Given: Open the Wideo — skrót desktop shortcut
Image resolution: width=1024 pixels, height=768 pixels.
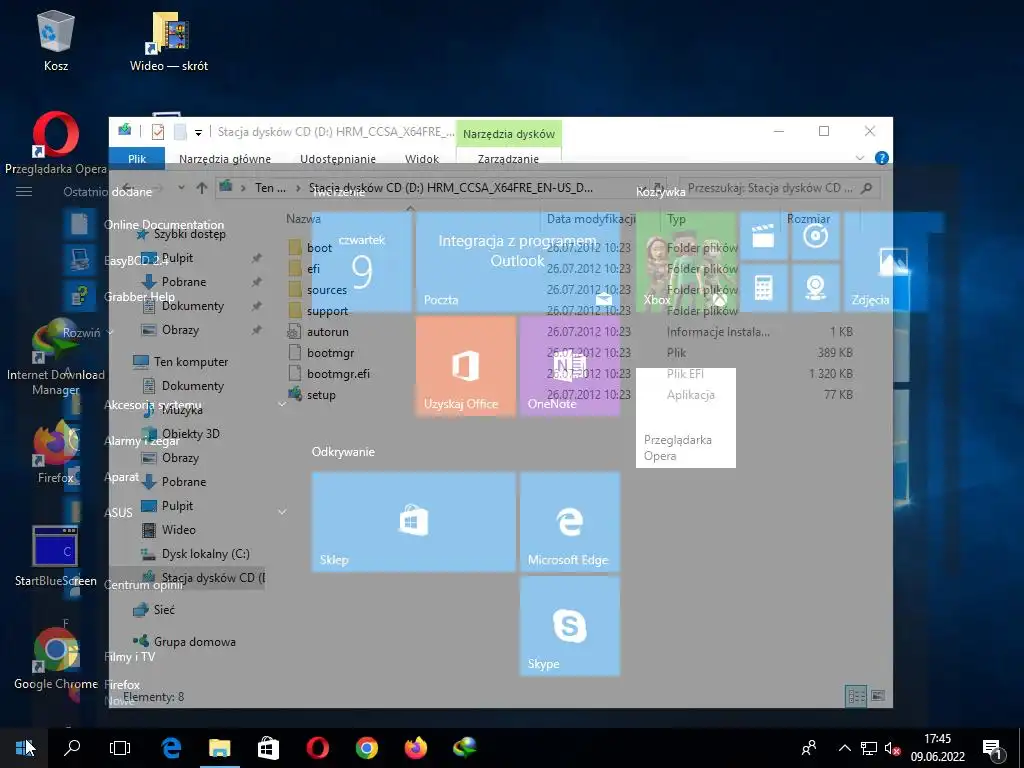Looking at the screenshot, I should click(x=168, y=42).
